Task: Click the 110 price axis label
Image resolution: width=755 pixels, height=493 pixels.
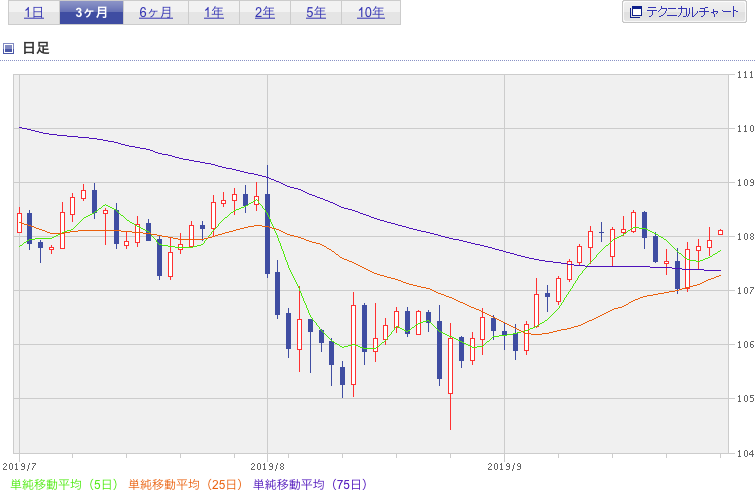Action: [x=745, y=129]
